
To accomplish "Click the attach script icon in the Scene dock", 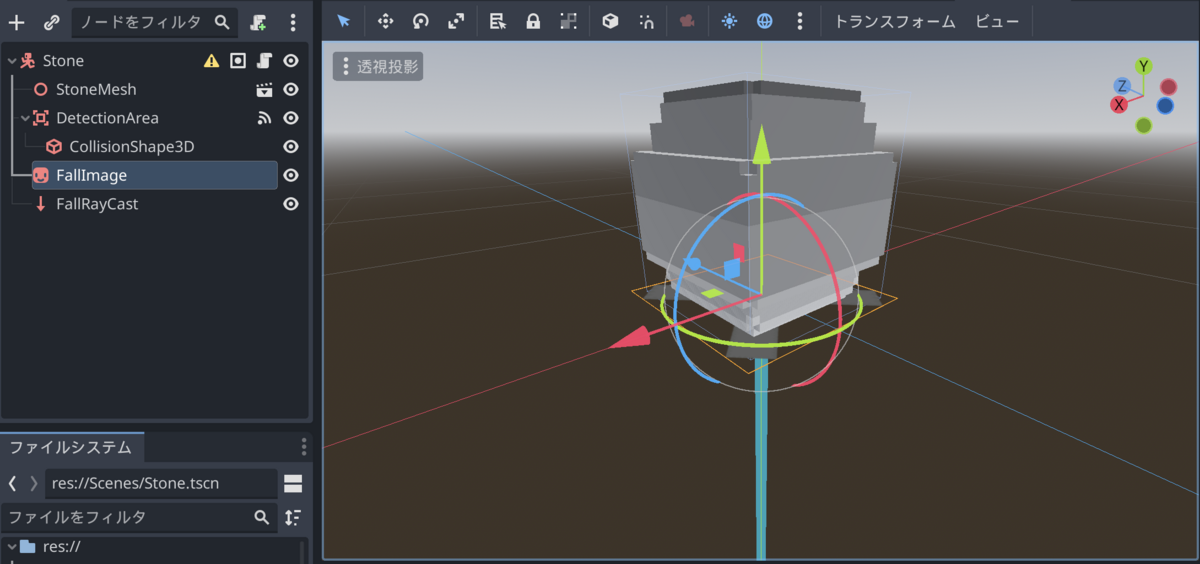I will coord(259,22).
